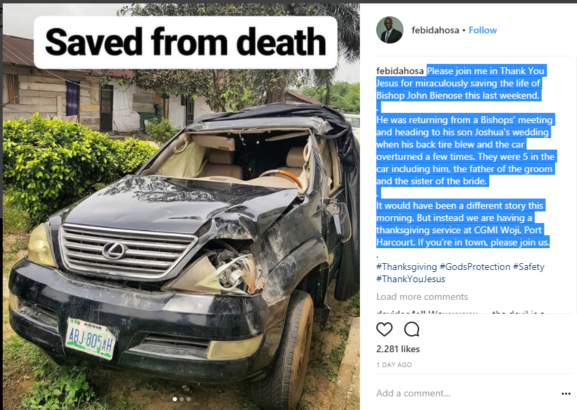Follow the febidahosa account
Screen dimensions: 577x410
click(482, 30)
